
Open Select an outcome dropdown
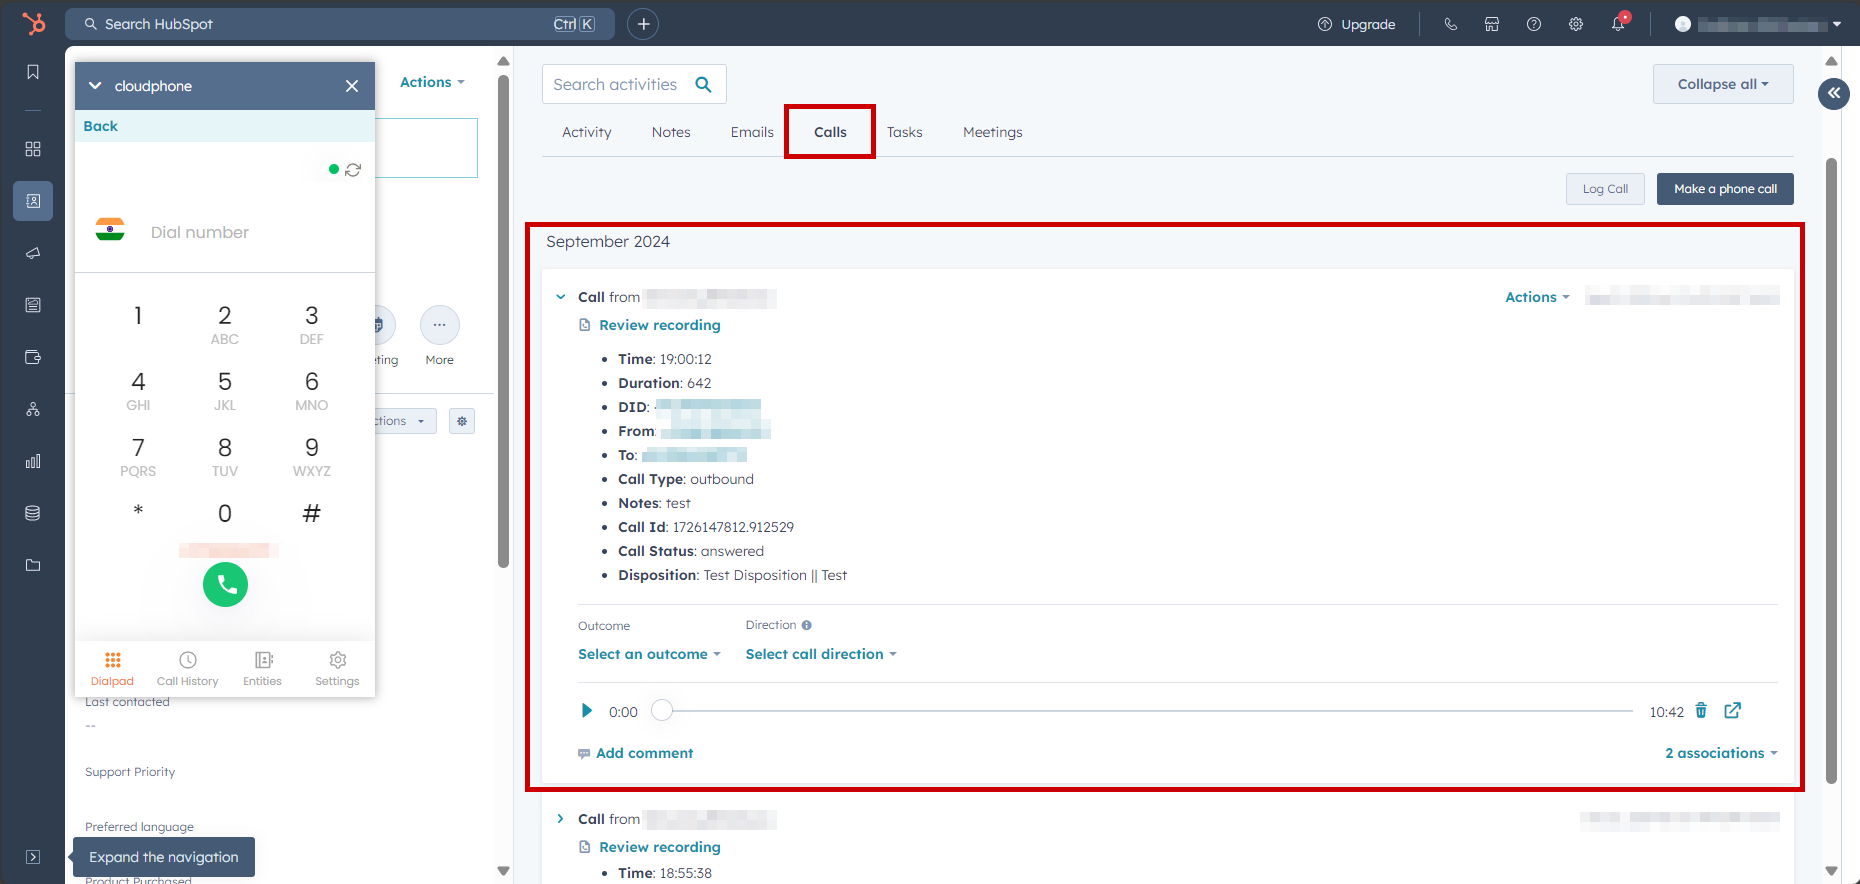coord(649,654)
